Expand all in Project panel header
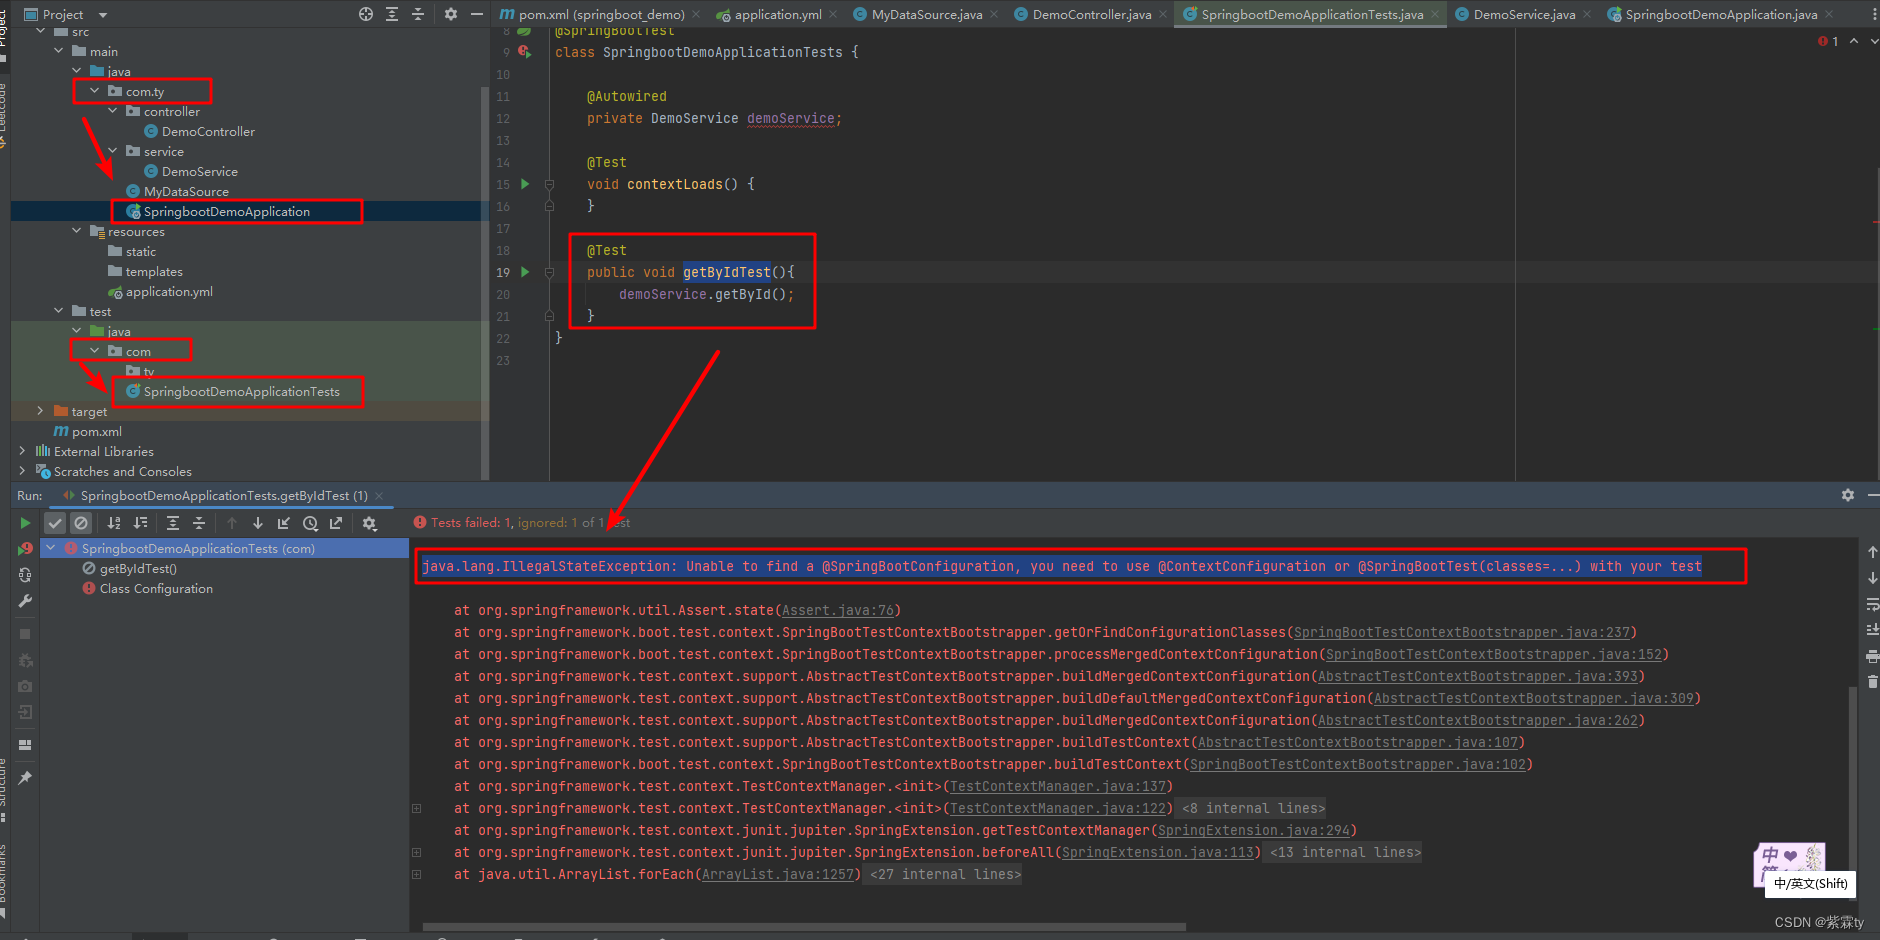Image resolution: width=1880 pixels, height=940 pixels. point(392,14)
